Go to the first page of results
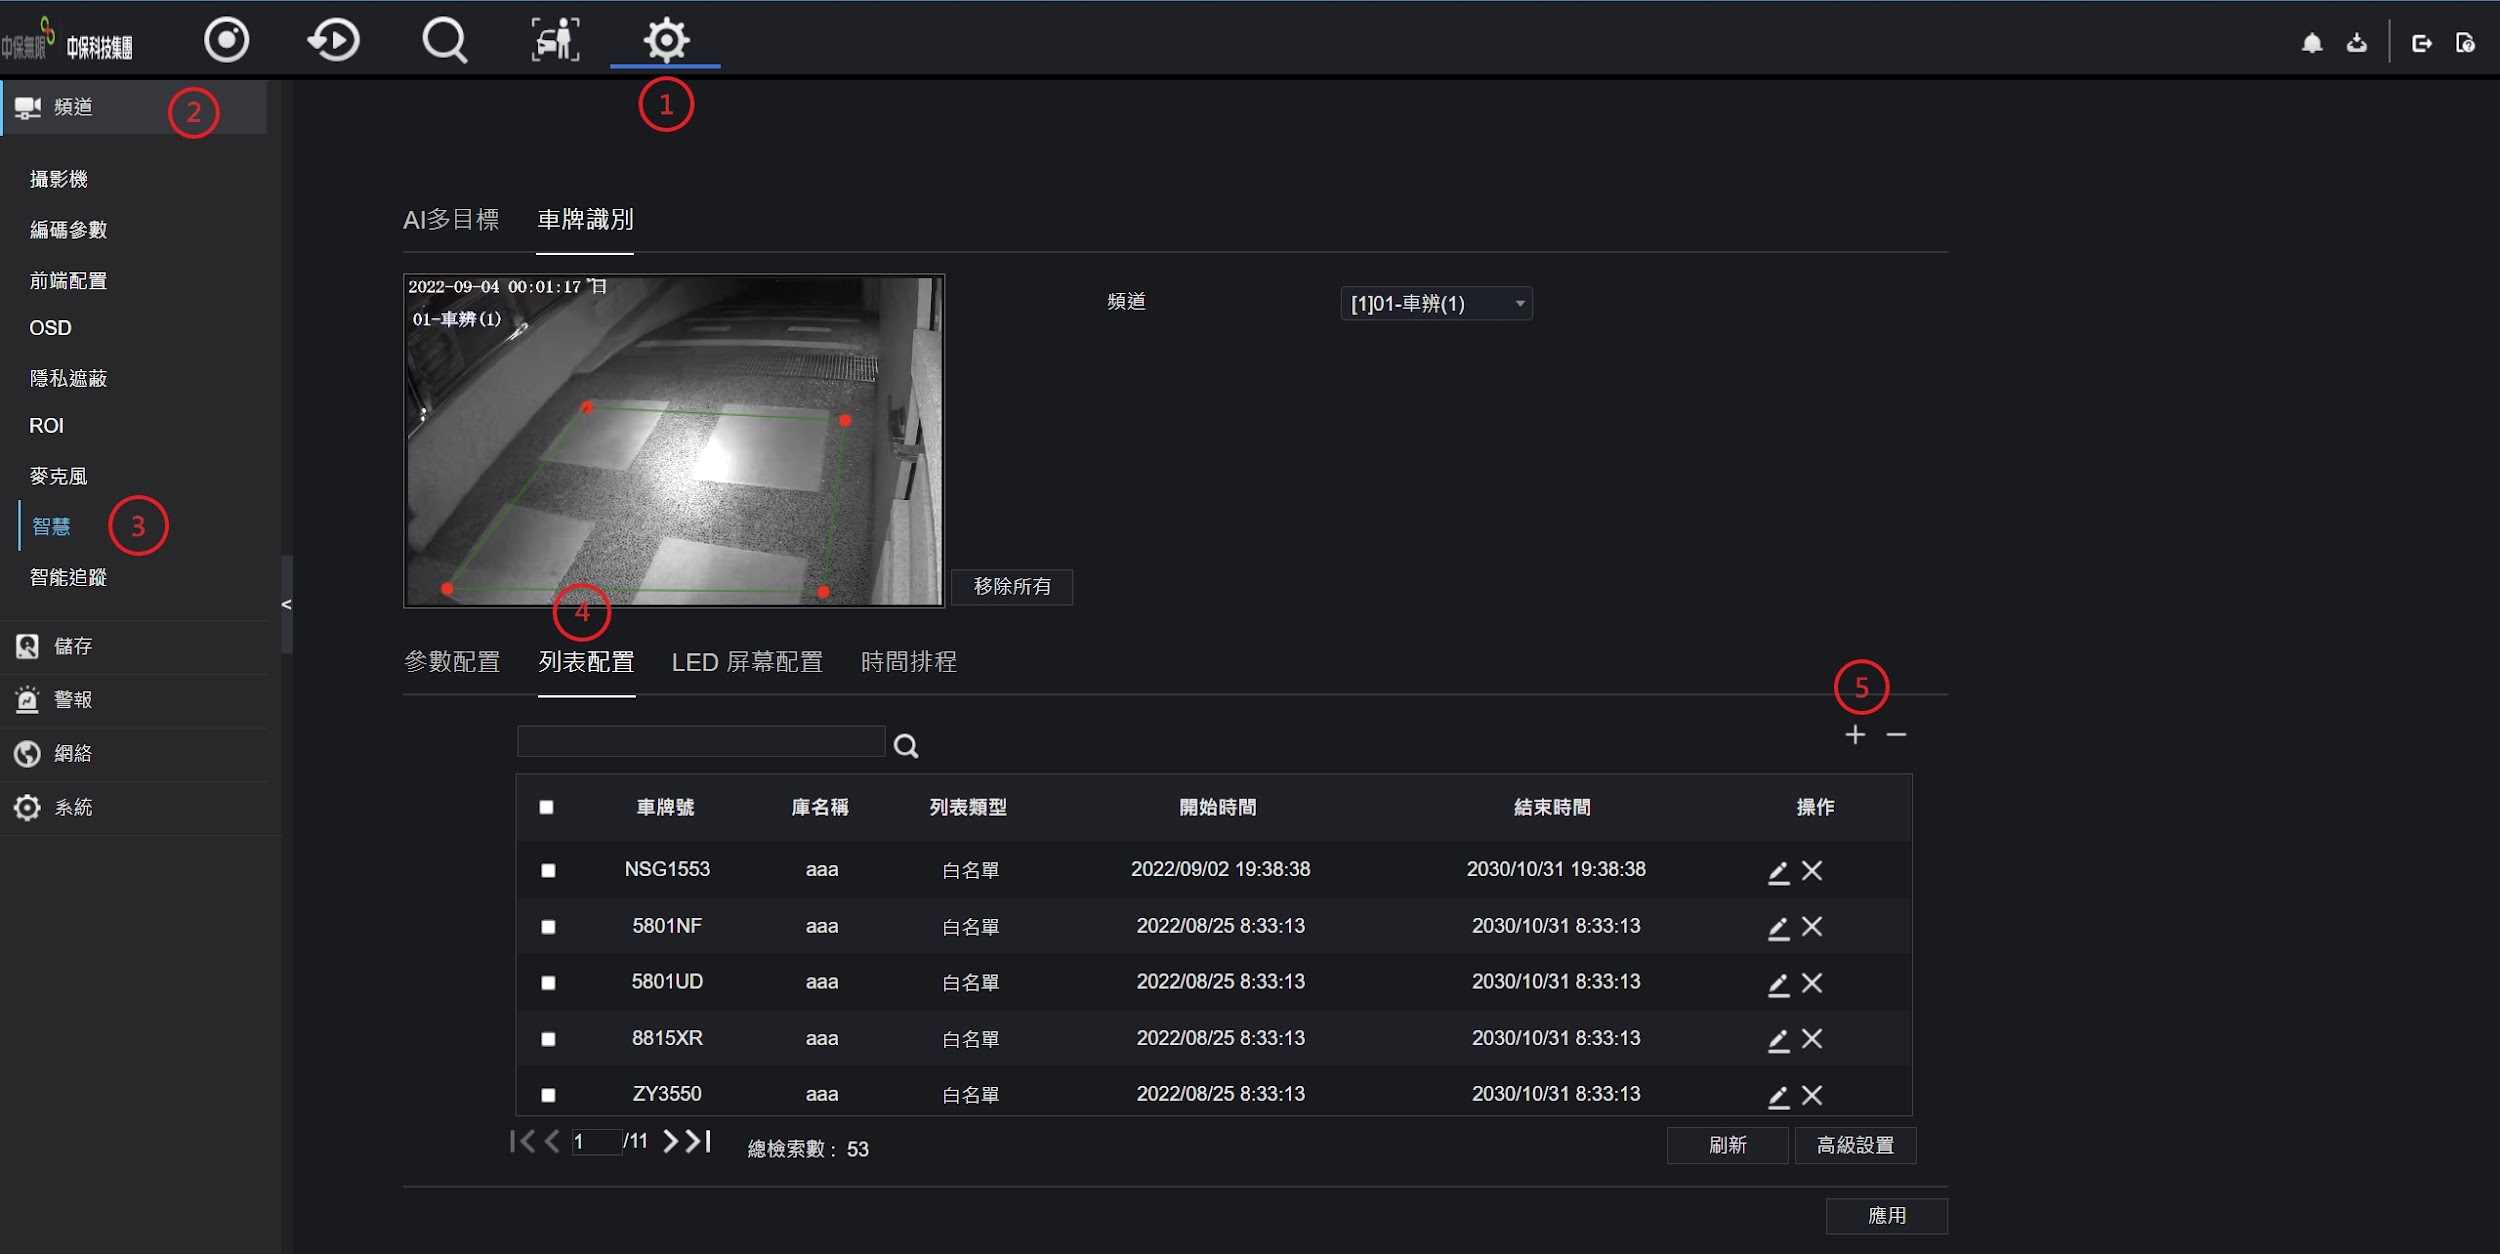2500x1254 pixels. 521,1141
